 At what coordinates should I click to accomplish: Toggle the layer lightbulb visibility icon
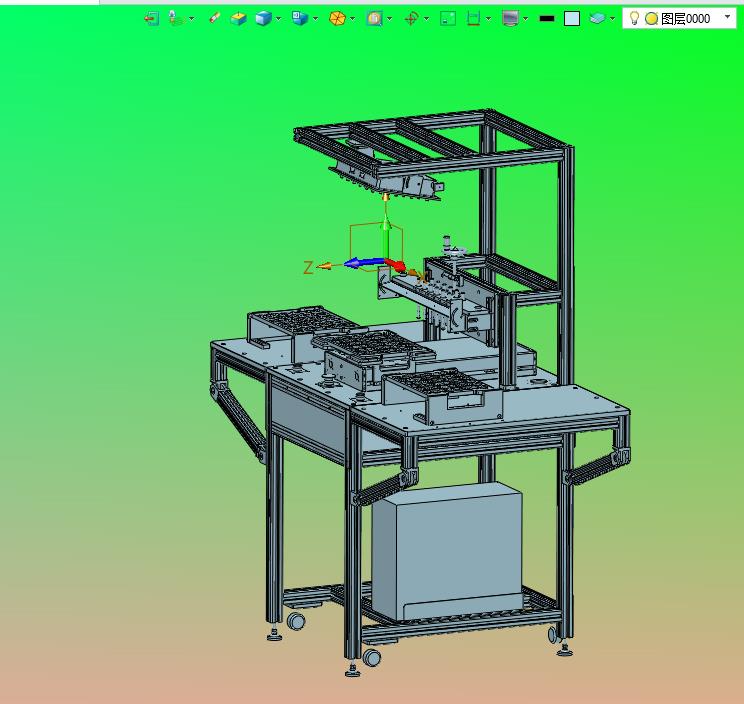(634, 18)
